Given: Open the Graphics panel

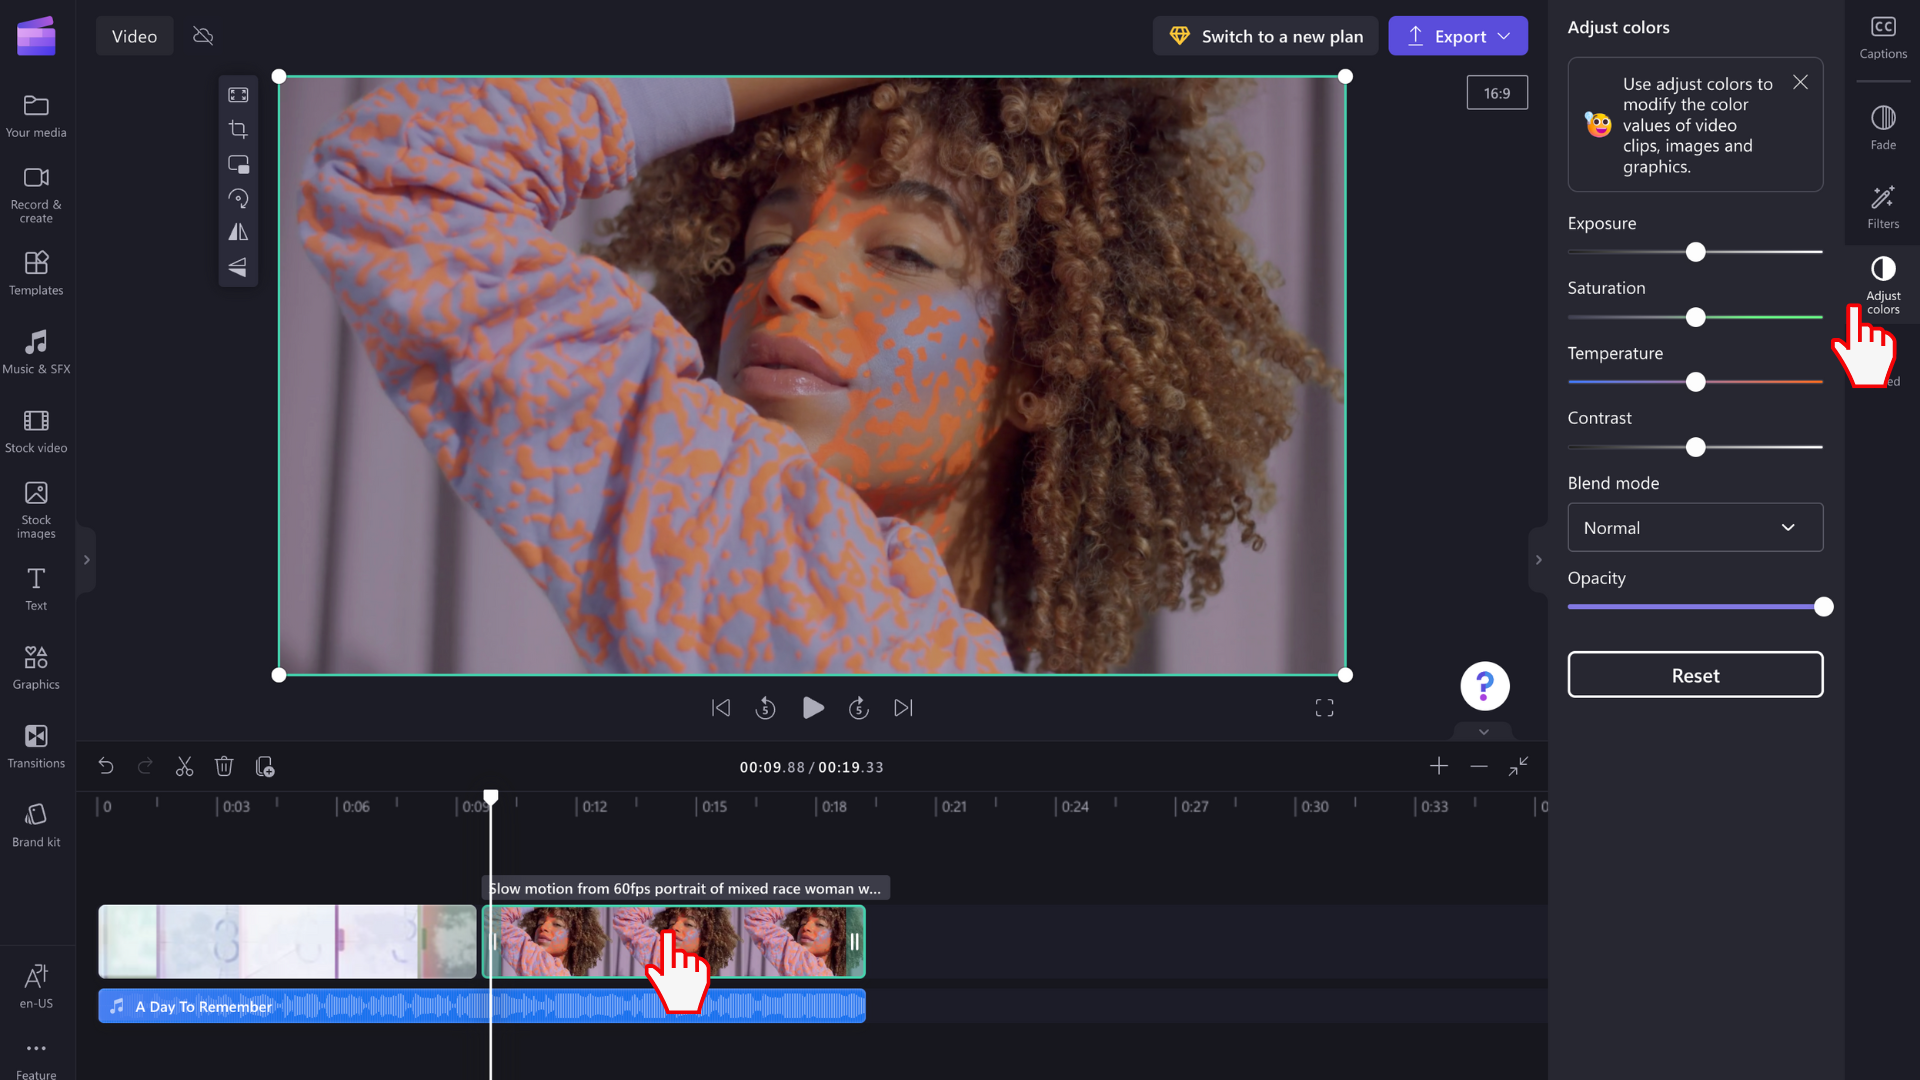Looking at the screenshot, I should point(36,666).
